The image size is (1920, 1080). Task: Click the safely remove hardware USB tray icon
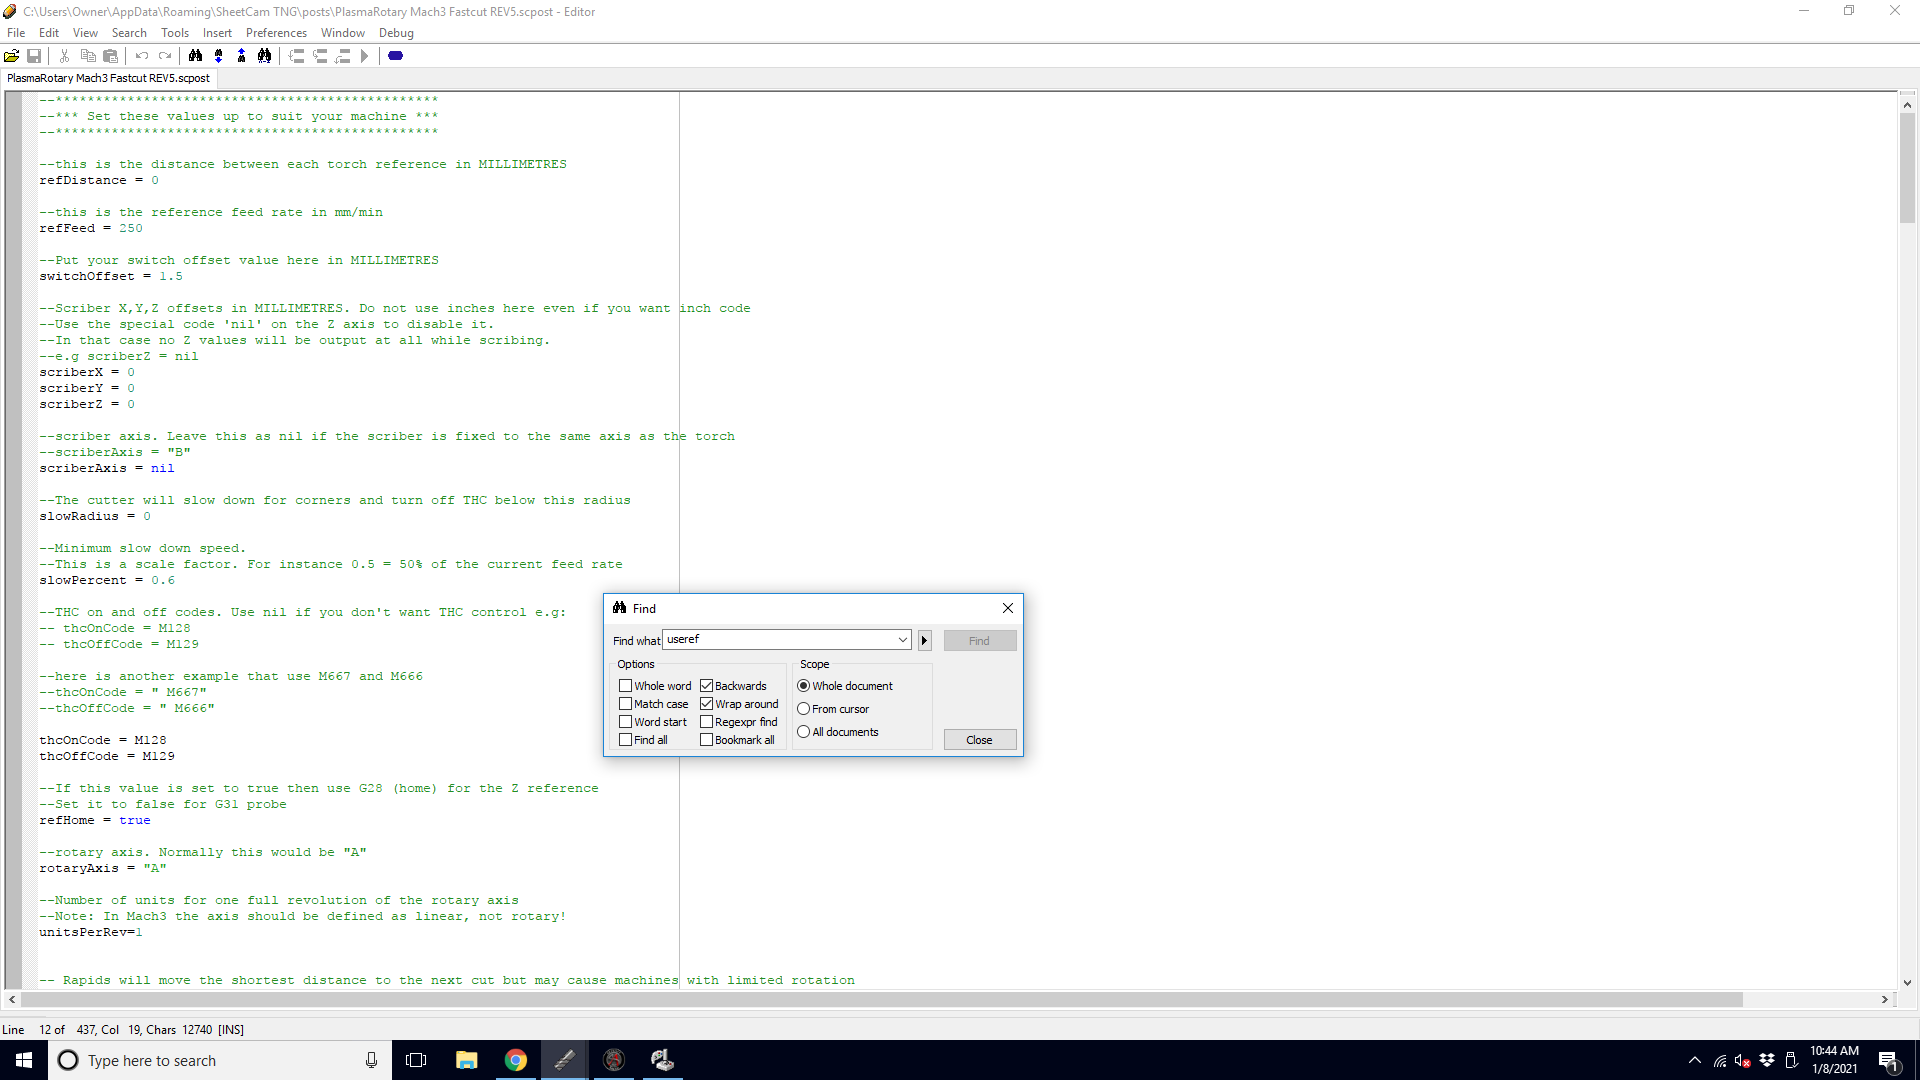pyautogui.click(x=1791, y=1060)
